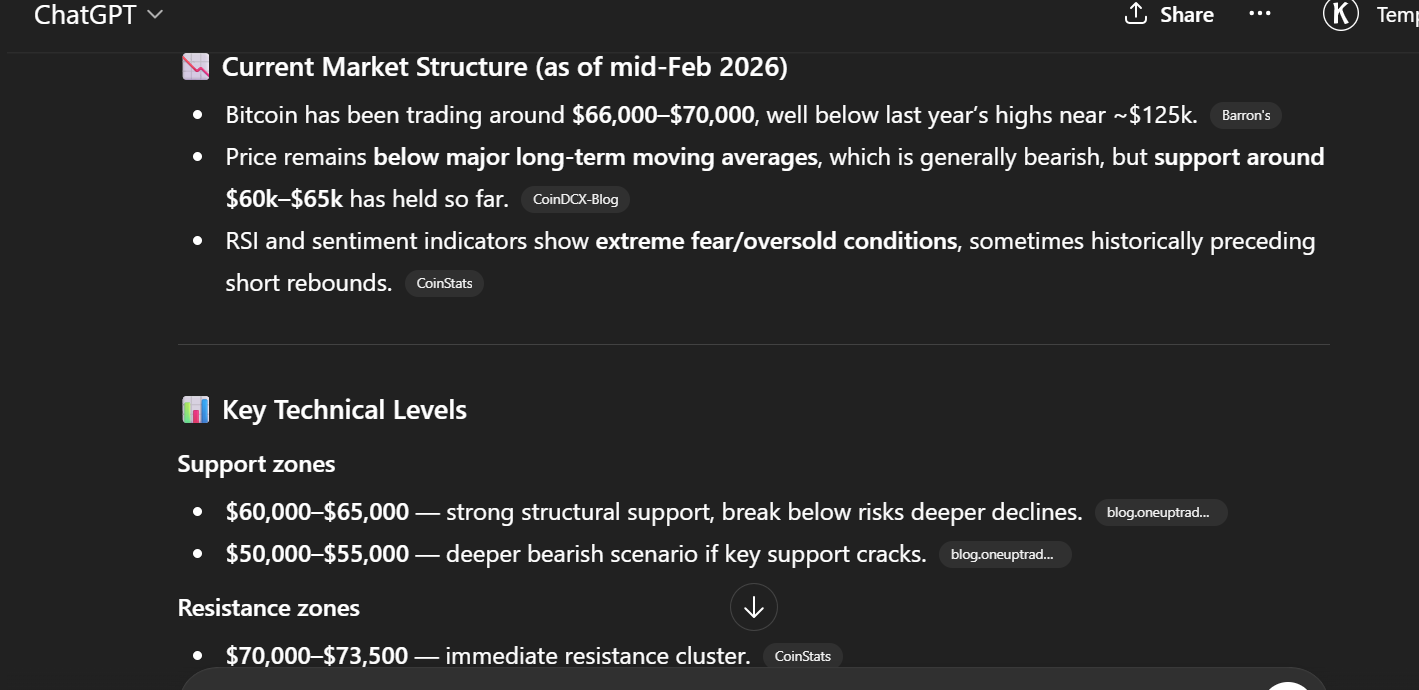Open the CoinStats citation after short rebounds
1419x690 pixels.
[444, 283]
